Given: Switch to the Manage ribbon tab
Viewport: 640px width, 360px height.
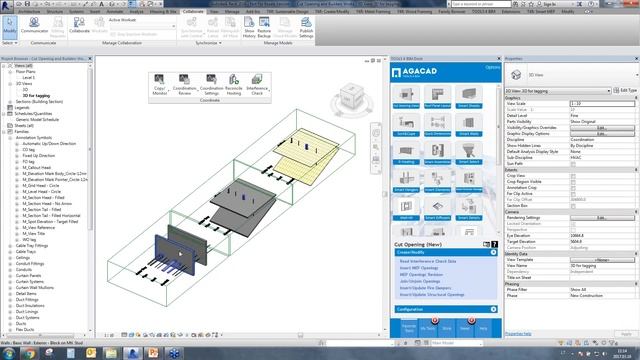Looking at the screenshot, I should tap(232, 12).
